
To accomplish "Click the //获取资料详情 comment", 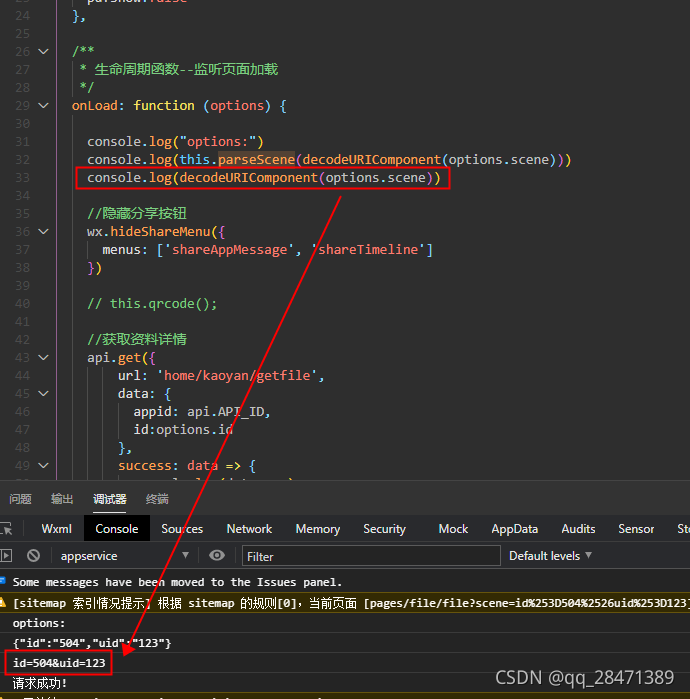I will click(137, 339).
